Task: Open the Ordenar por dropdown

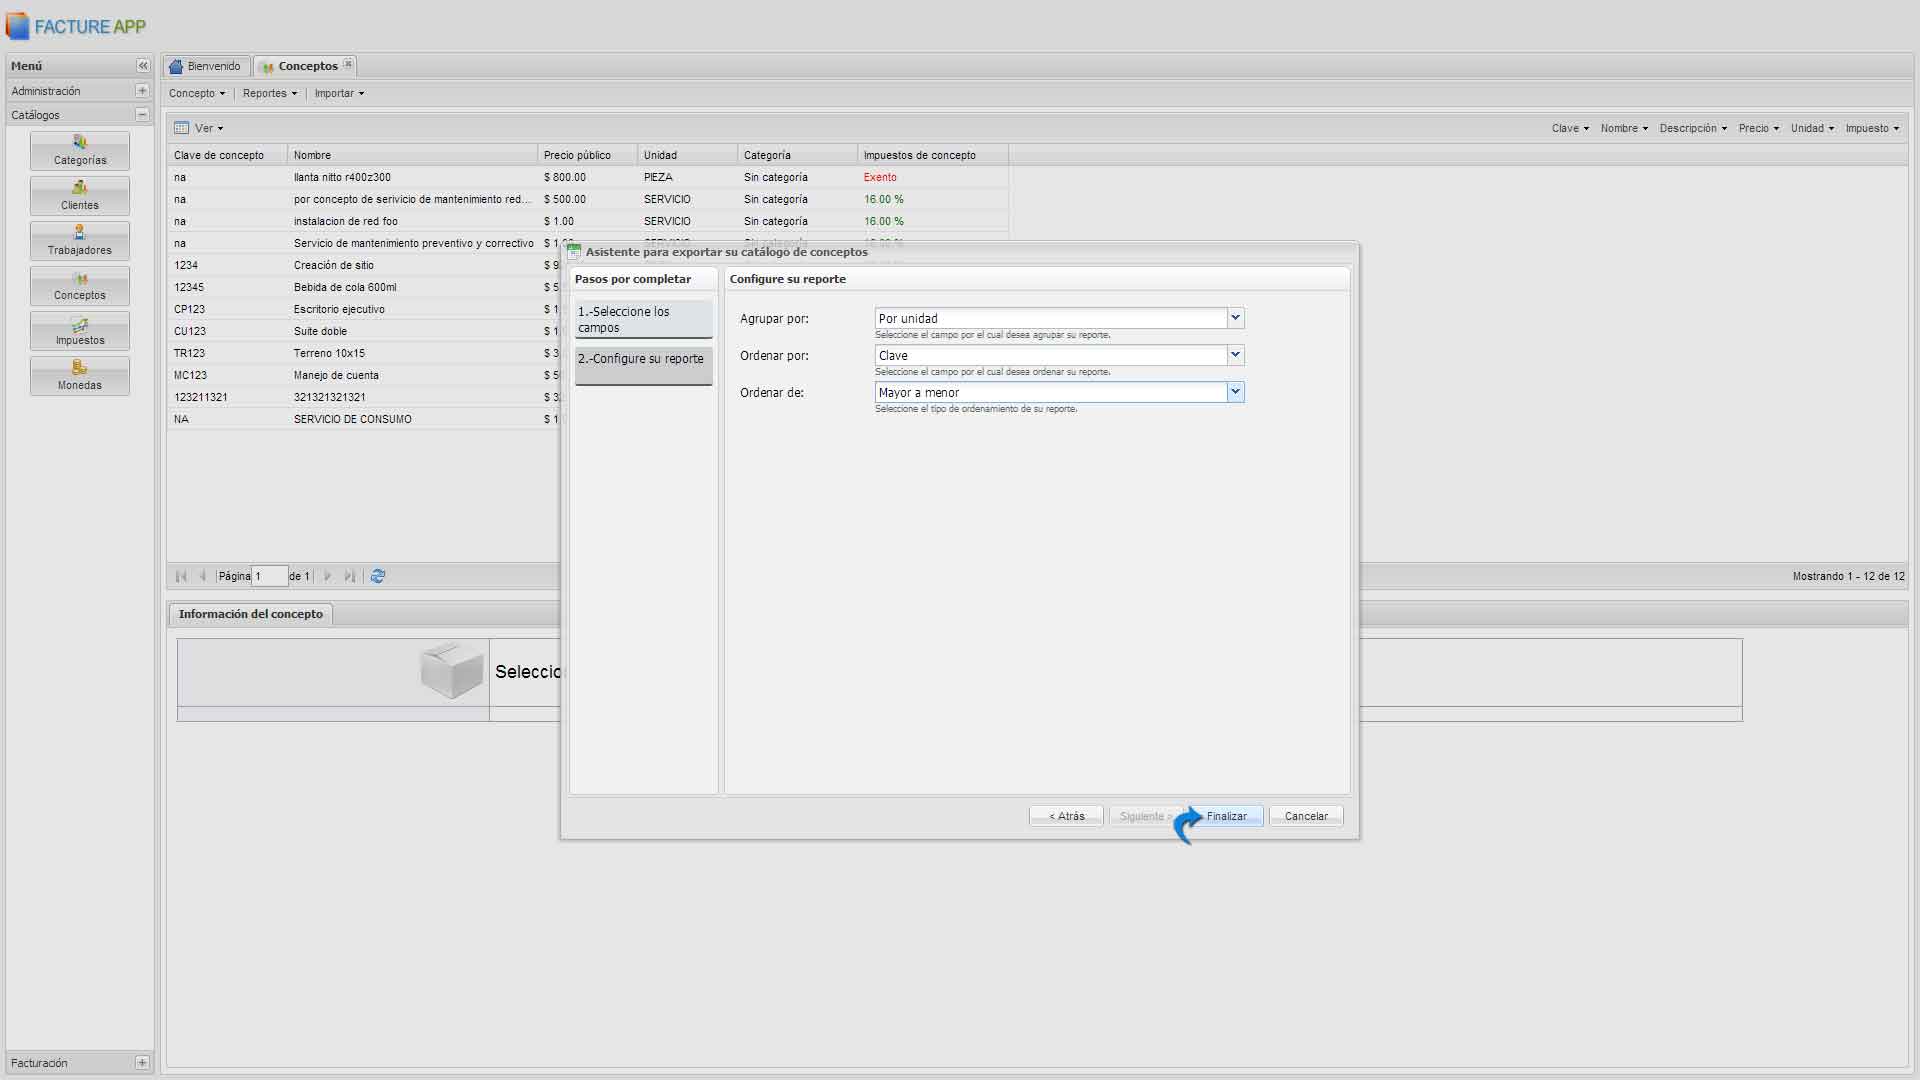Action: click(x=1235, y=355)
